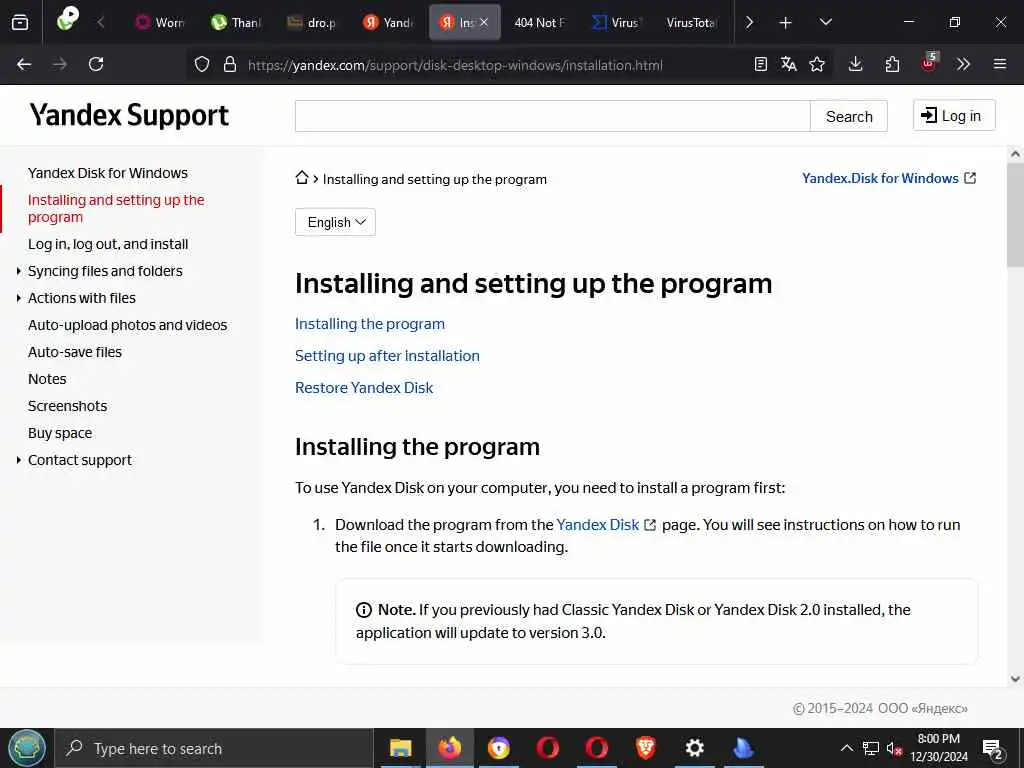Bookmark this page with the star
Screen dimensions: 1024x768
[817, 64]
